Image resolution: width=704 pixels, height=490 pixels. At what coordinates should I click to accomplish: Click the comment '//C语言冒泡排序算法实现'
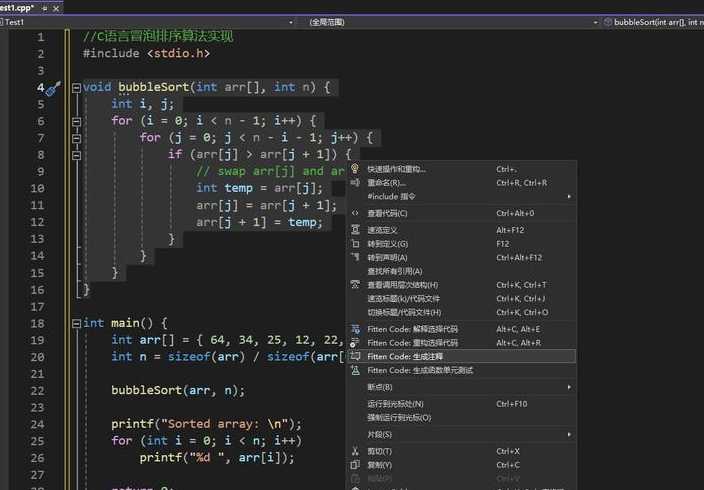[x=158, y=36]
